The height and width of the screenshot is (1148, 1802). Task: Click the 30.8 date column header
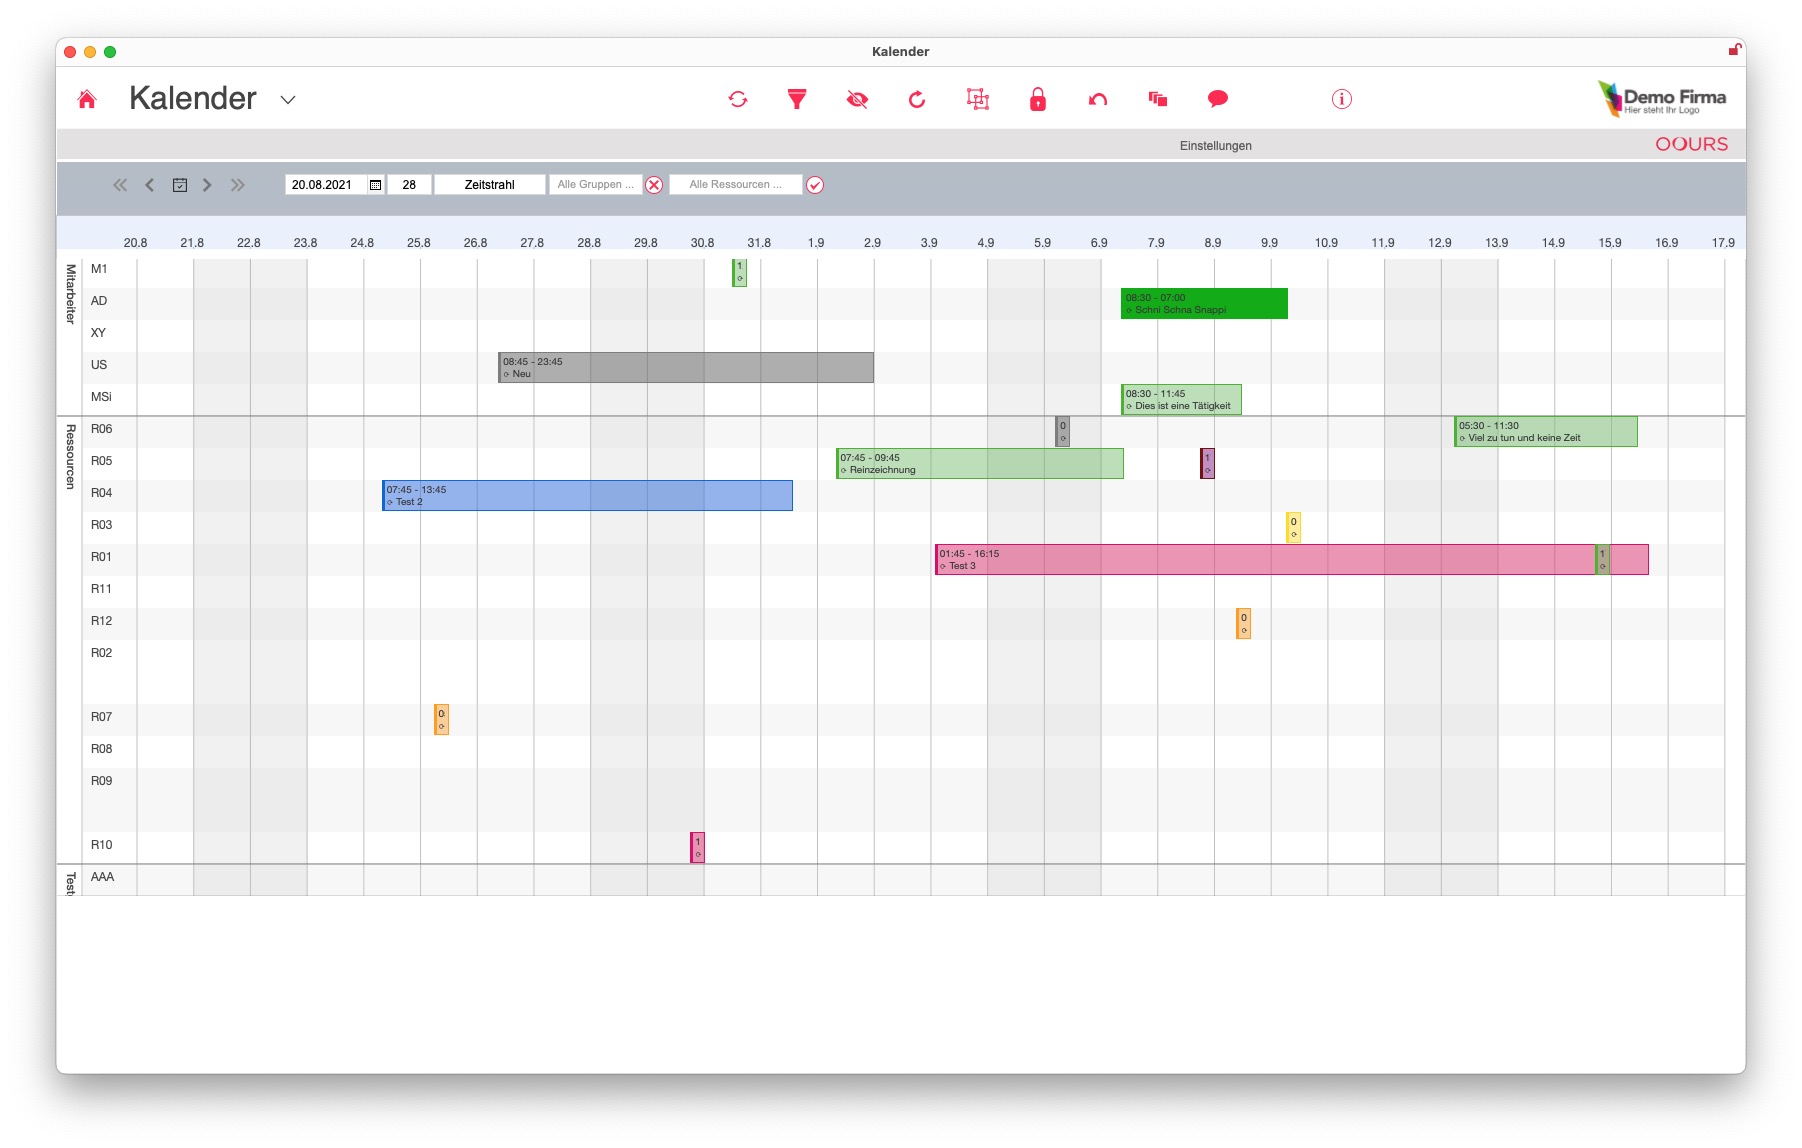tap(702, 243)
